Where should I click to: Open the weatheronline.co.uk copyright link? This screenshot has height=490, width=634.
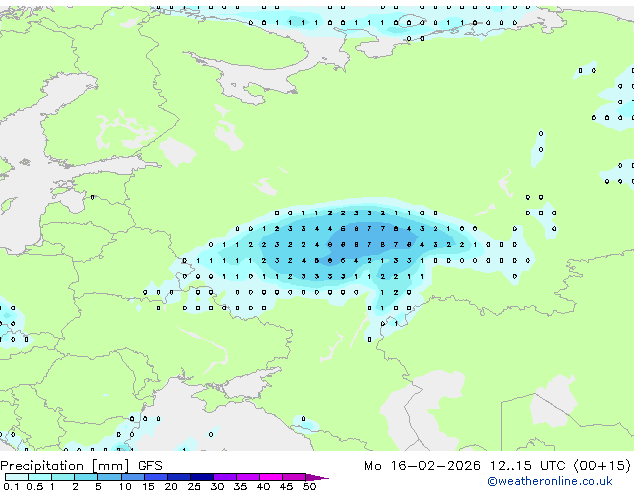[x=550, y=481]
